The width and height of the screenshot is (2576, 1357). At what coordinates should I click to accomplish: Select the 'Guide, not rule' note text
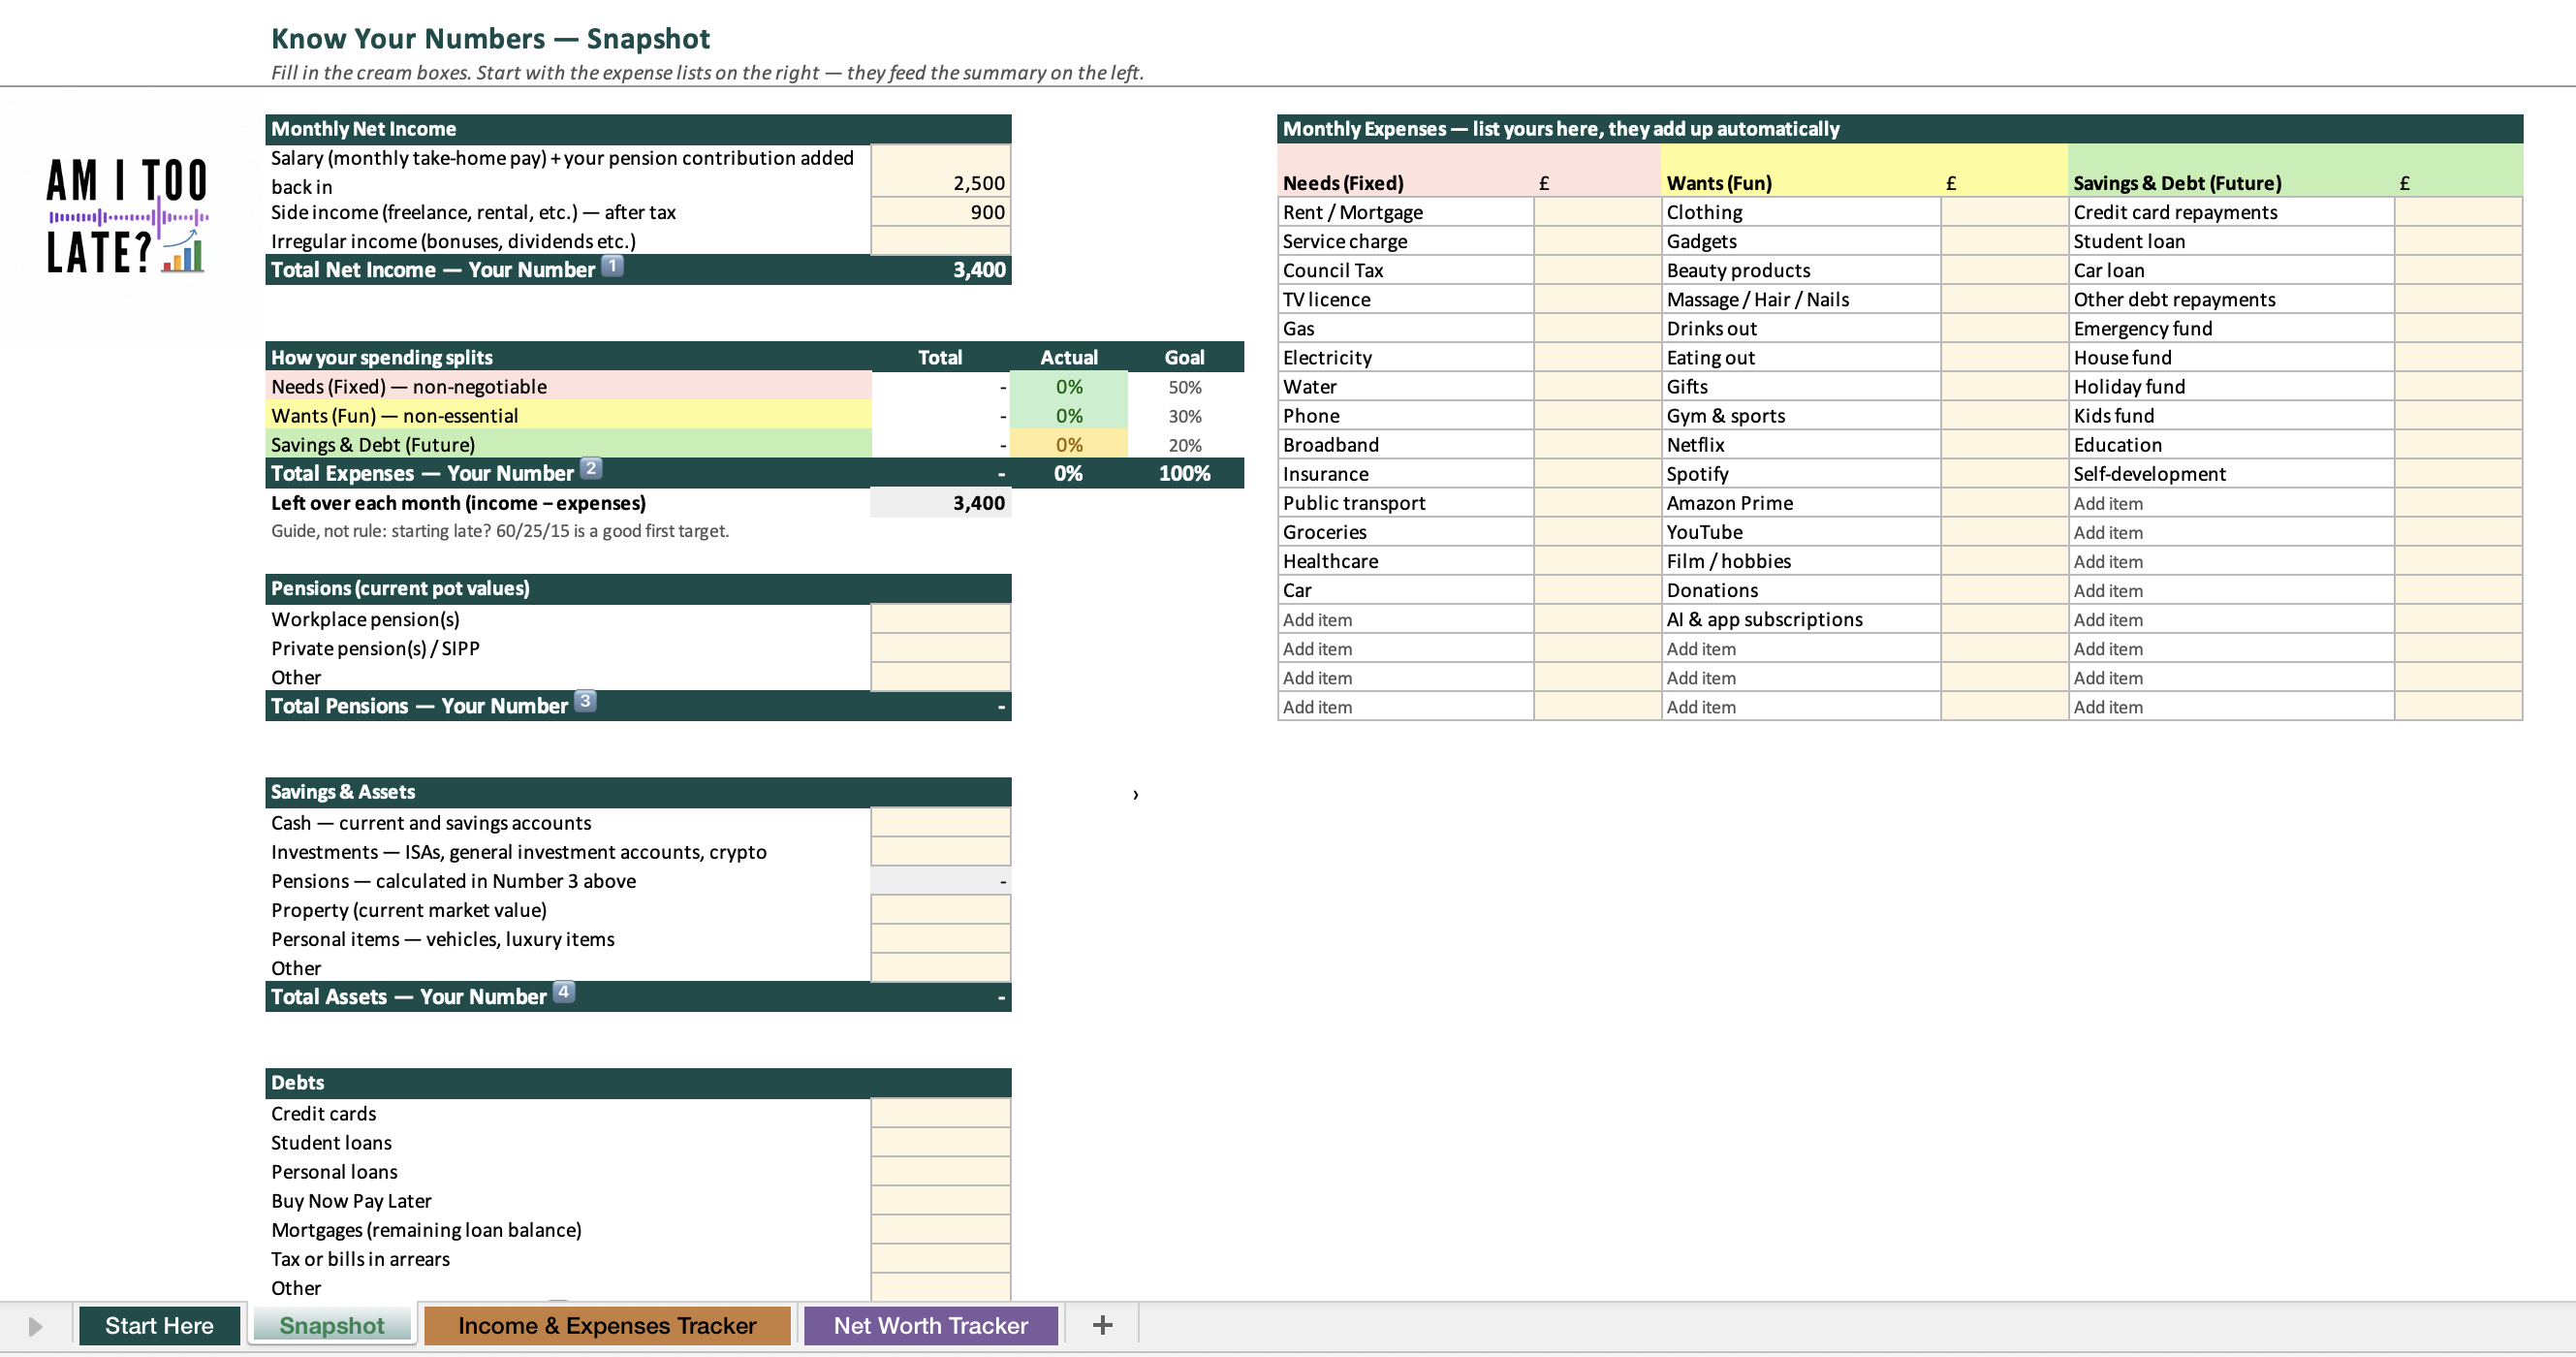click(x=500, y=531)
